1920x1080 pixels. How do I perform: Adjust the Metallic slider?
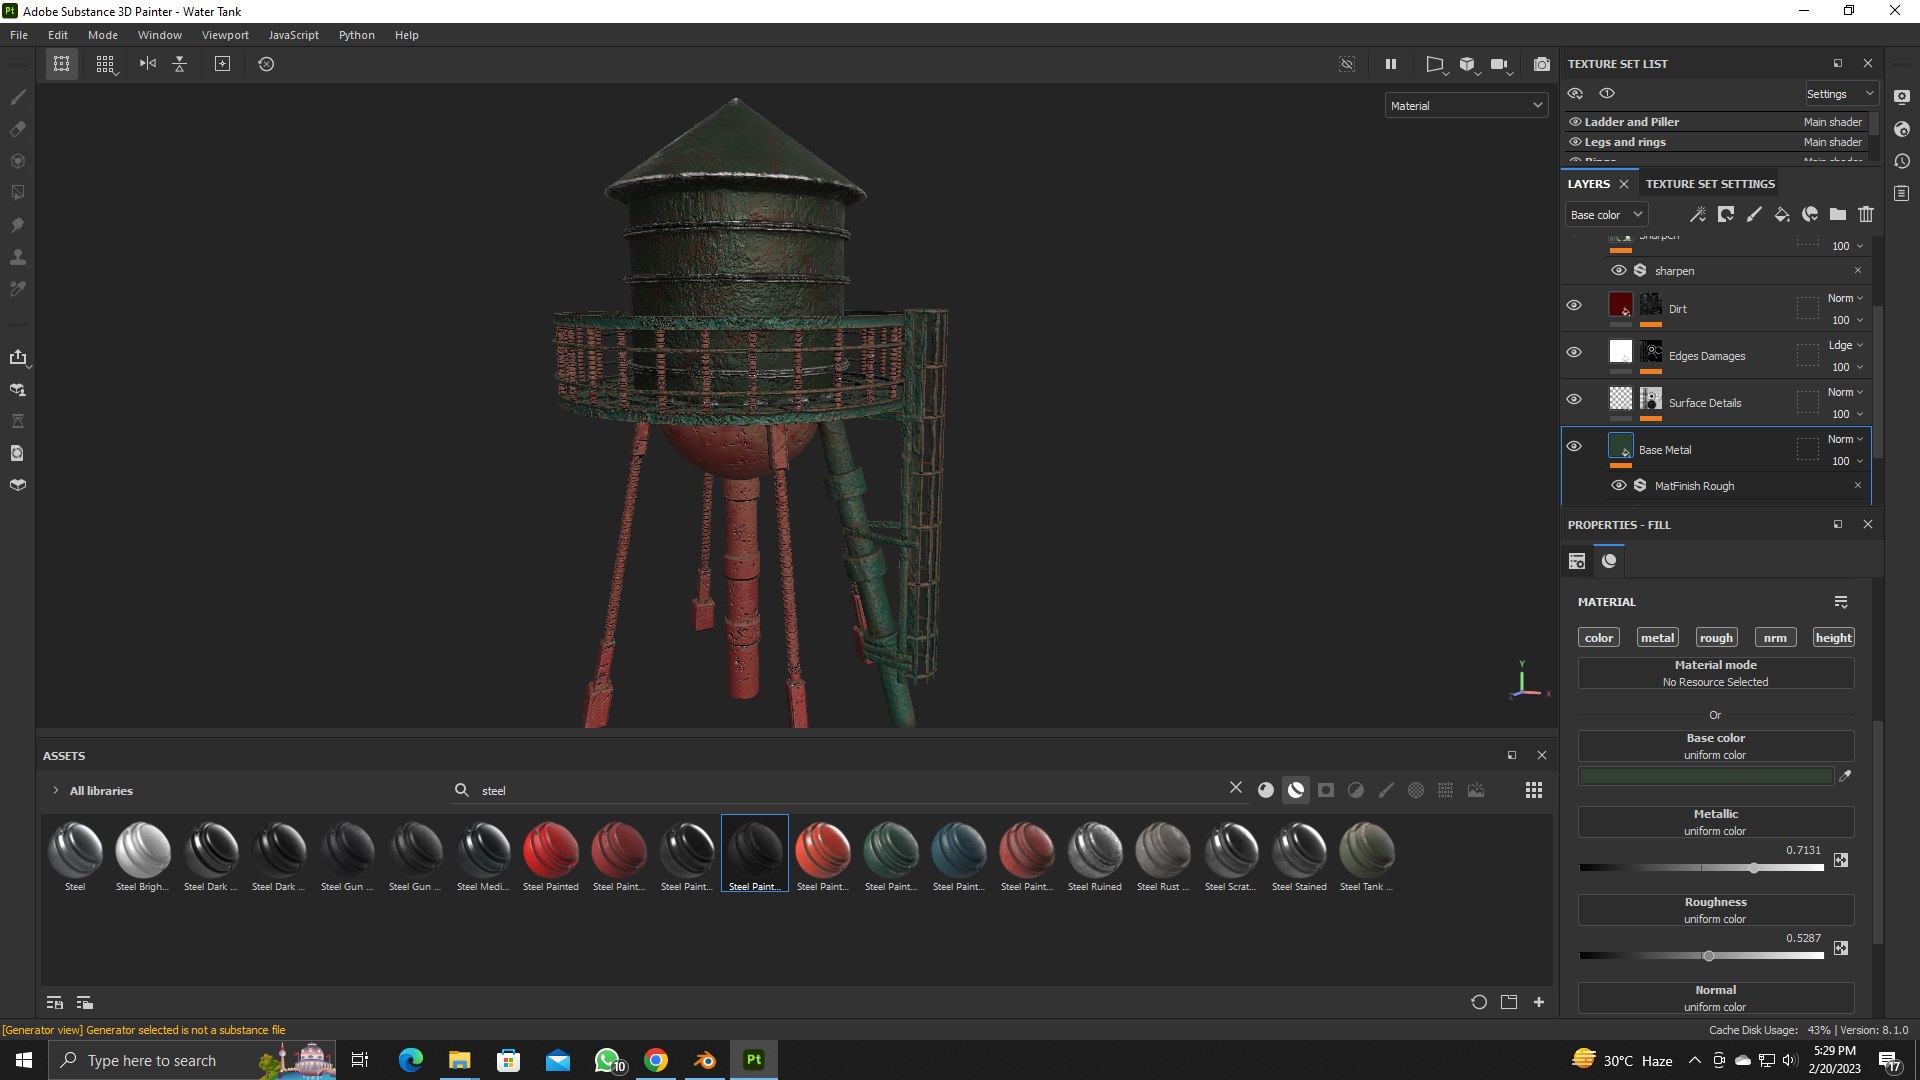click(x=1701, y=868)
